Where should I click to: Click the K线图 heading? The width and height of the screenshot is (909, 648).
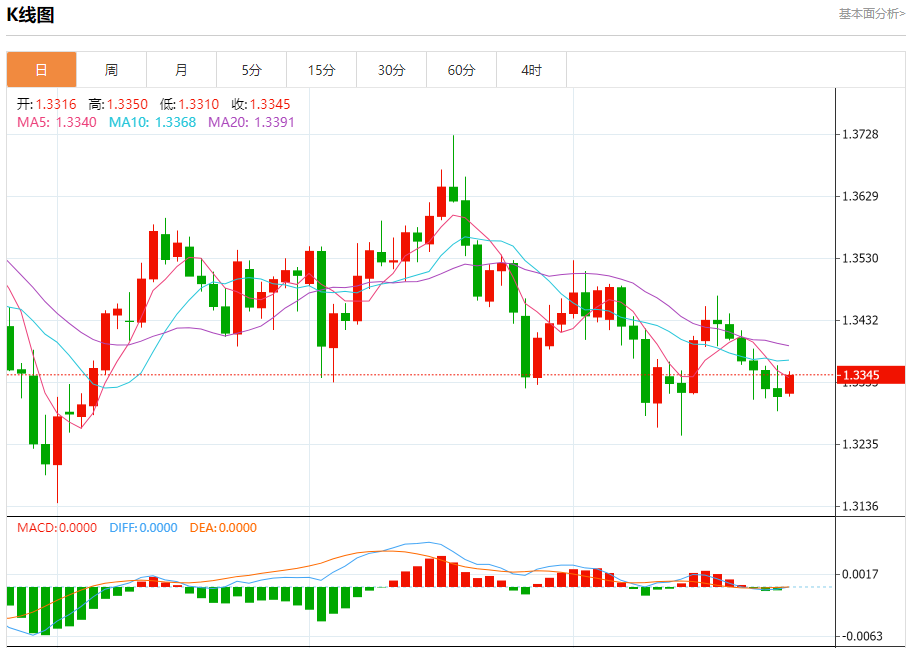click(30, 15)
